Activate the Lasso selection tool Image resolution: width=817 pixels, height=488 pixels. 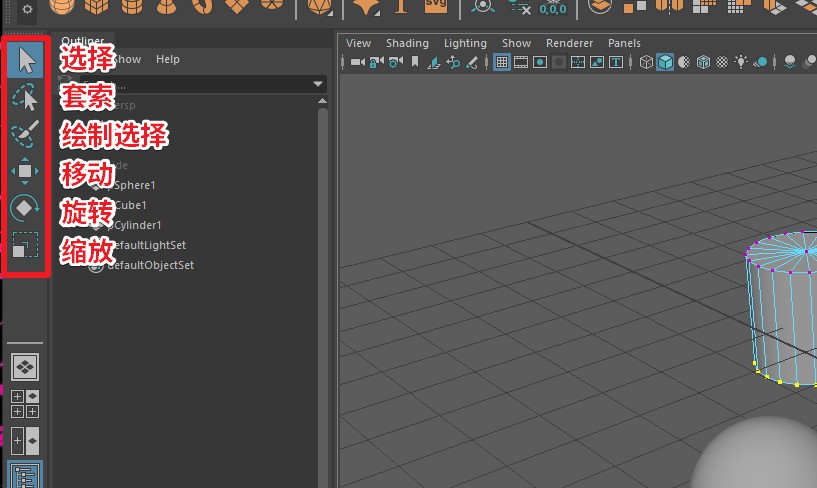(x=25, y=98)
